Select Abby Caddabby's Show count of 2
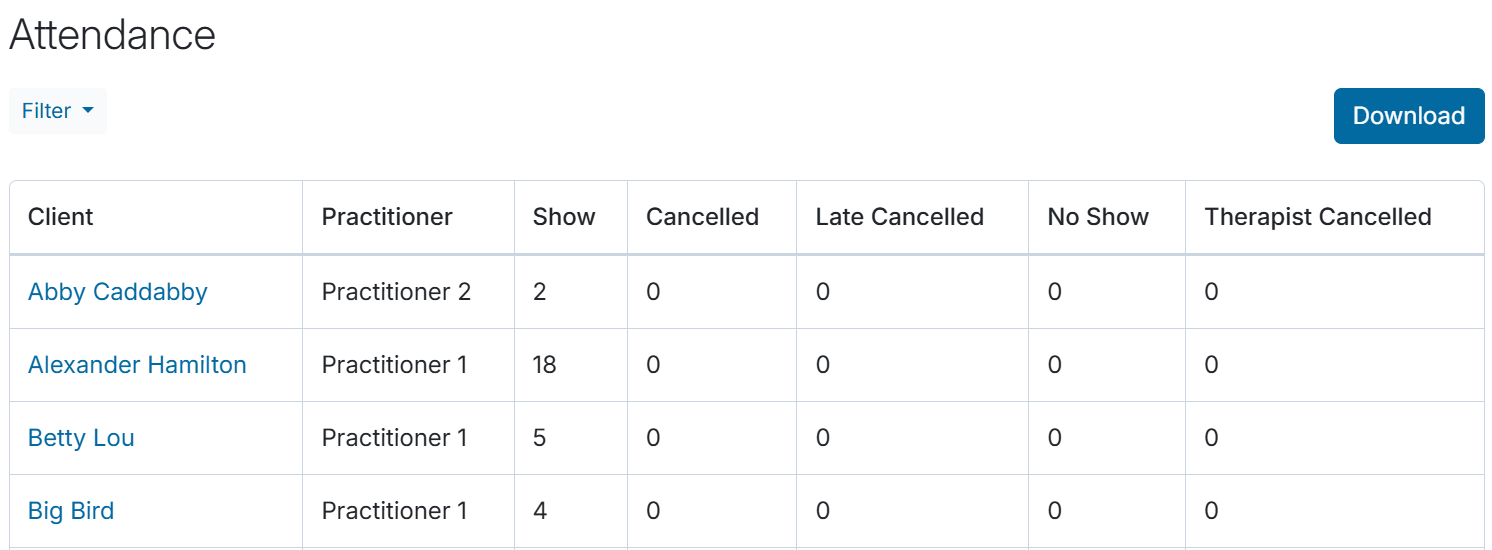 click(540, 292)
